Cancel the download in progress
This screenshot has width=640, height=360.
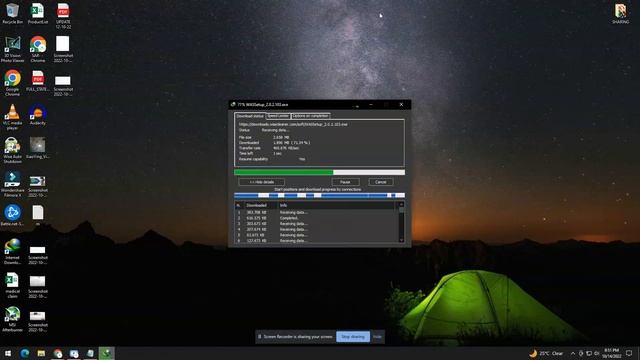pyautogui.click(x=381, y=182)
